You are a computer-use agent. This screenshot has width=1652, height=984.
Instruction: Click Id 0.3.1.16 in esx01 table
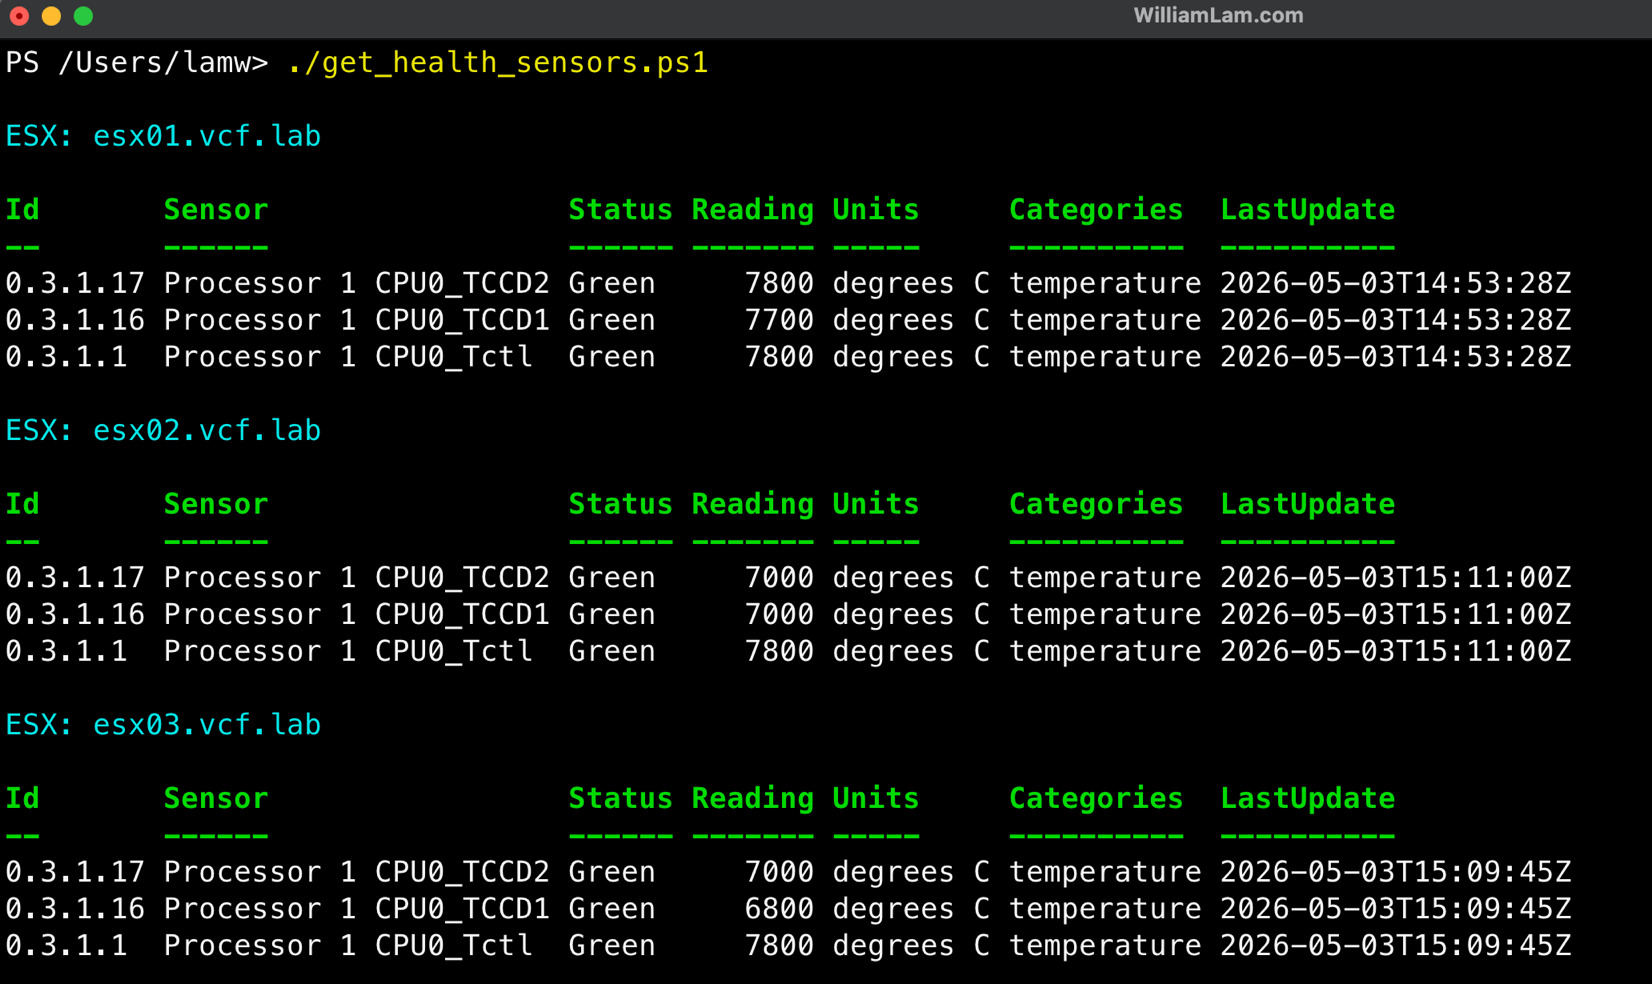(x=75, y=320)
